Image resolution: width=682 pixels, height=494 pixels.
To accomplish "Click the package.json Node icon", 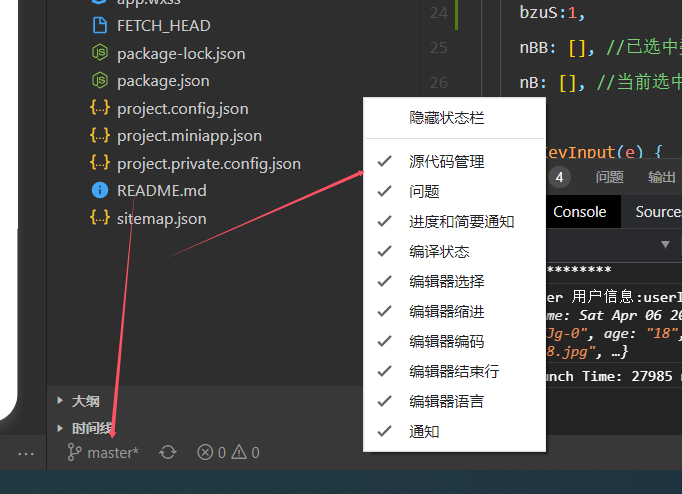I will (x=100, y=80).
